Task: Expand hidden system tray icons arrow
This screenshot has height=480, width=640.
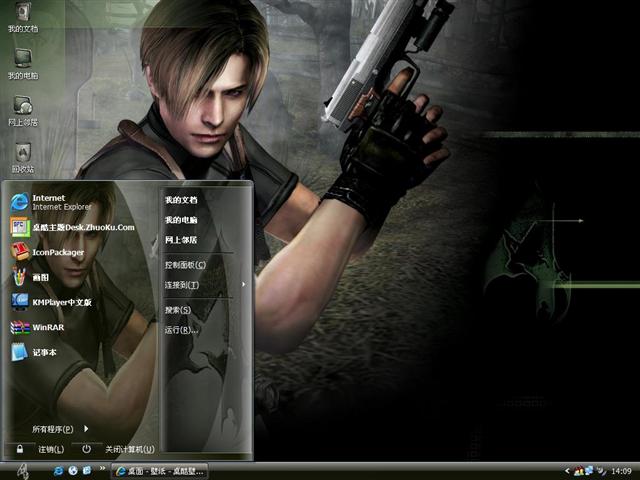Action: pyautogui.click(x=567, y=471)
